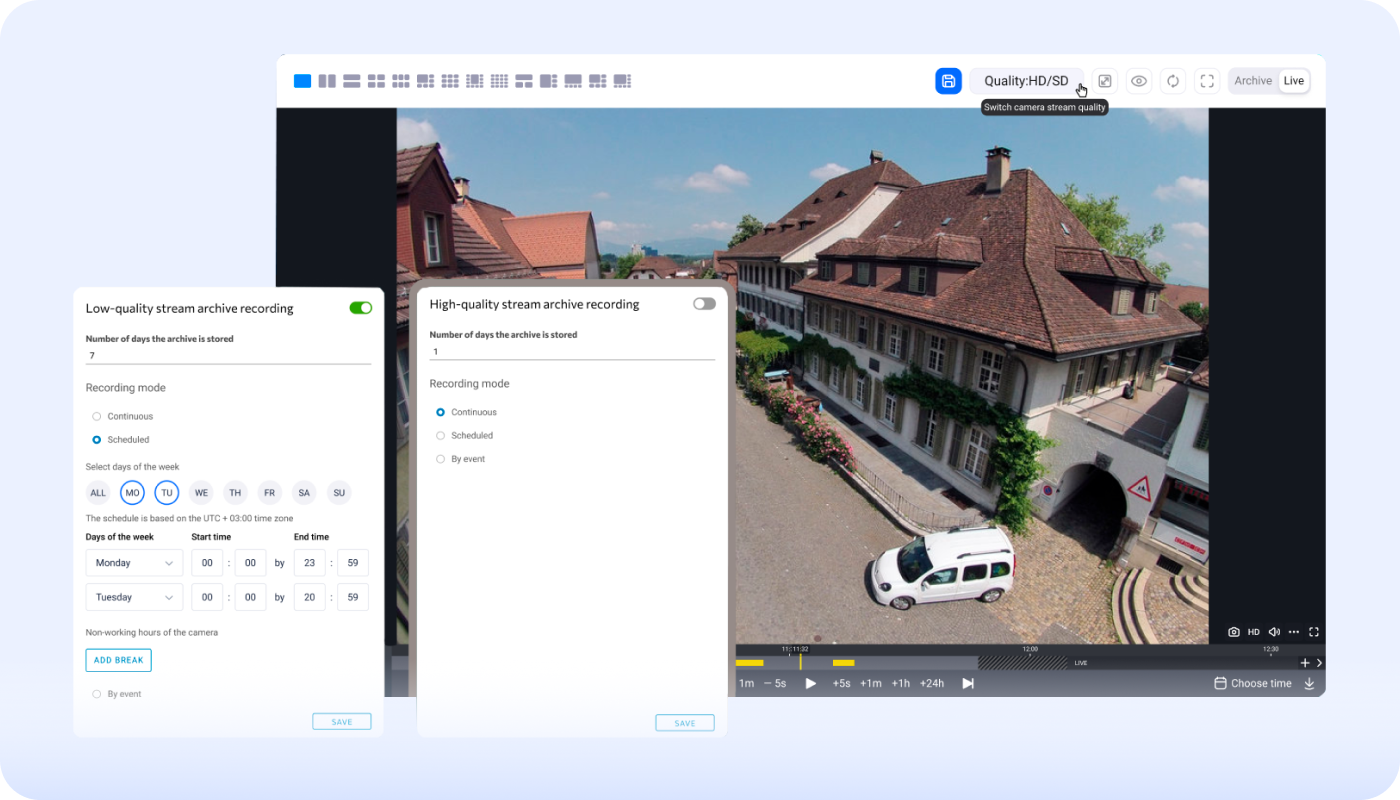The height and width of the screenshot is (800, 1400).
Task: Select the WE day chip
Action: pyautogui.click(x=201, y=492)
